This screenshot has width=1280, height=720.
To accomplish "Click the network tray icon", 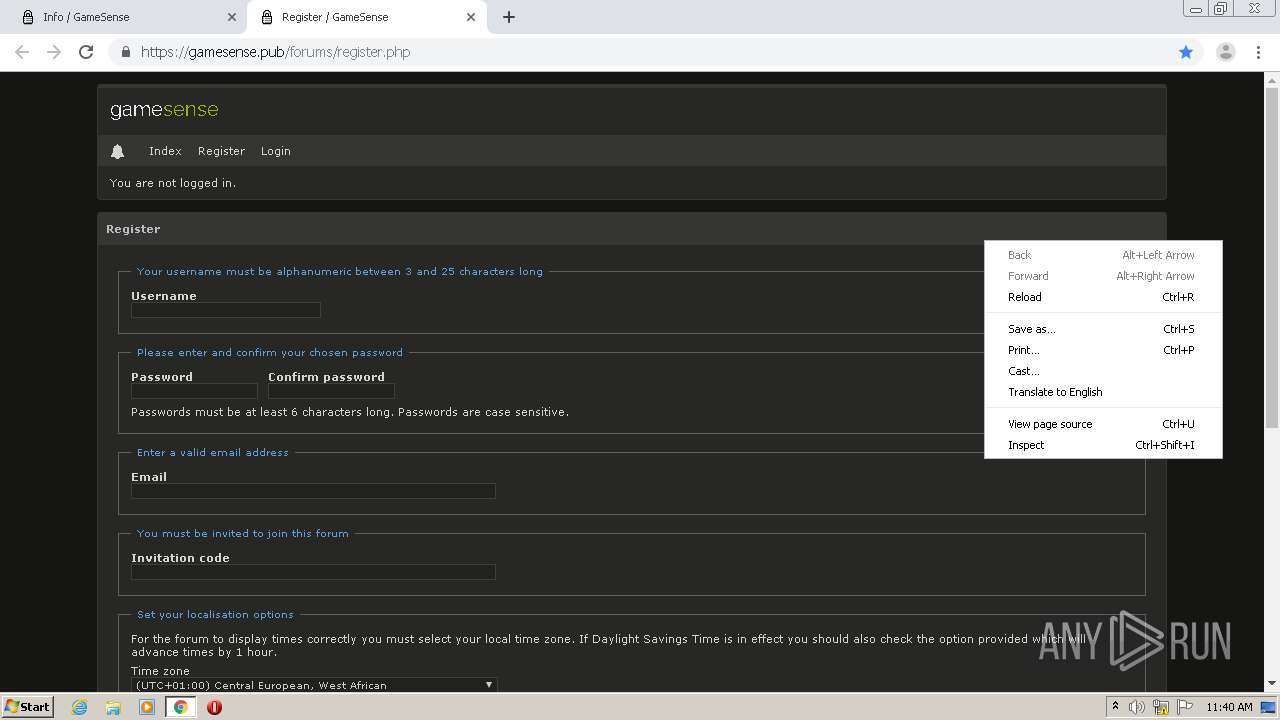I will point(1161,707).
